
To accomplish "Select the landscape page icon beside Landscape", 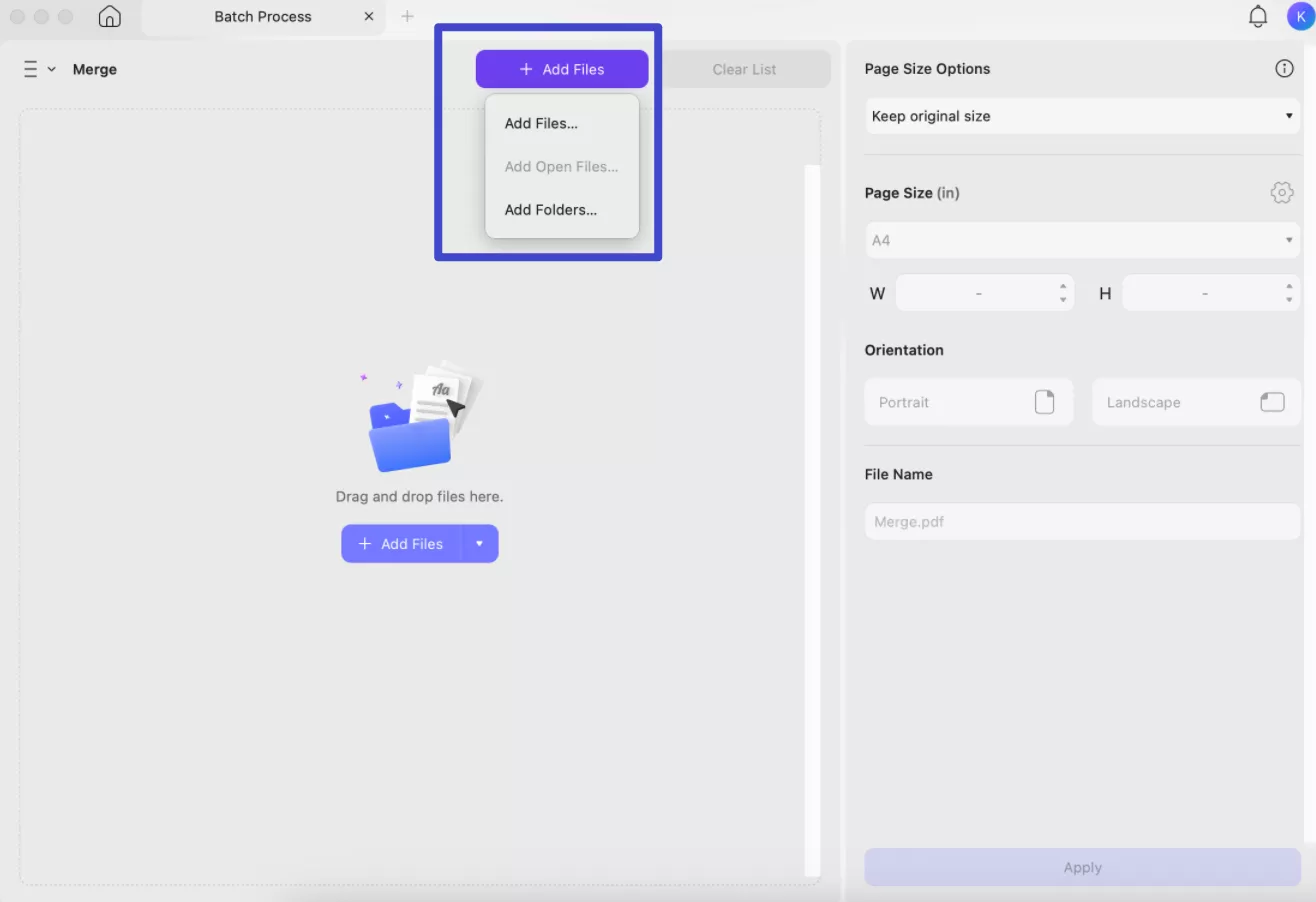I will click(1271, 401).
